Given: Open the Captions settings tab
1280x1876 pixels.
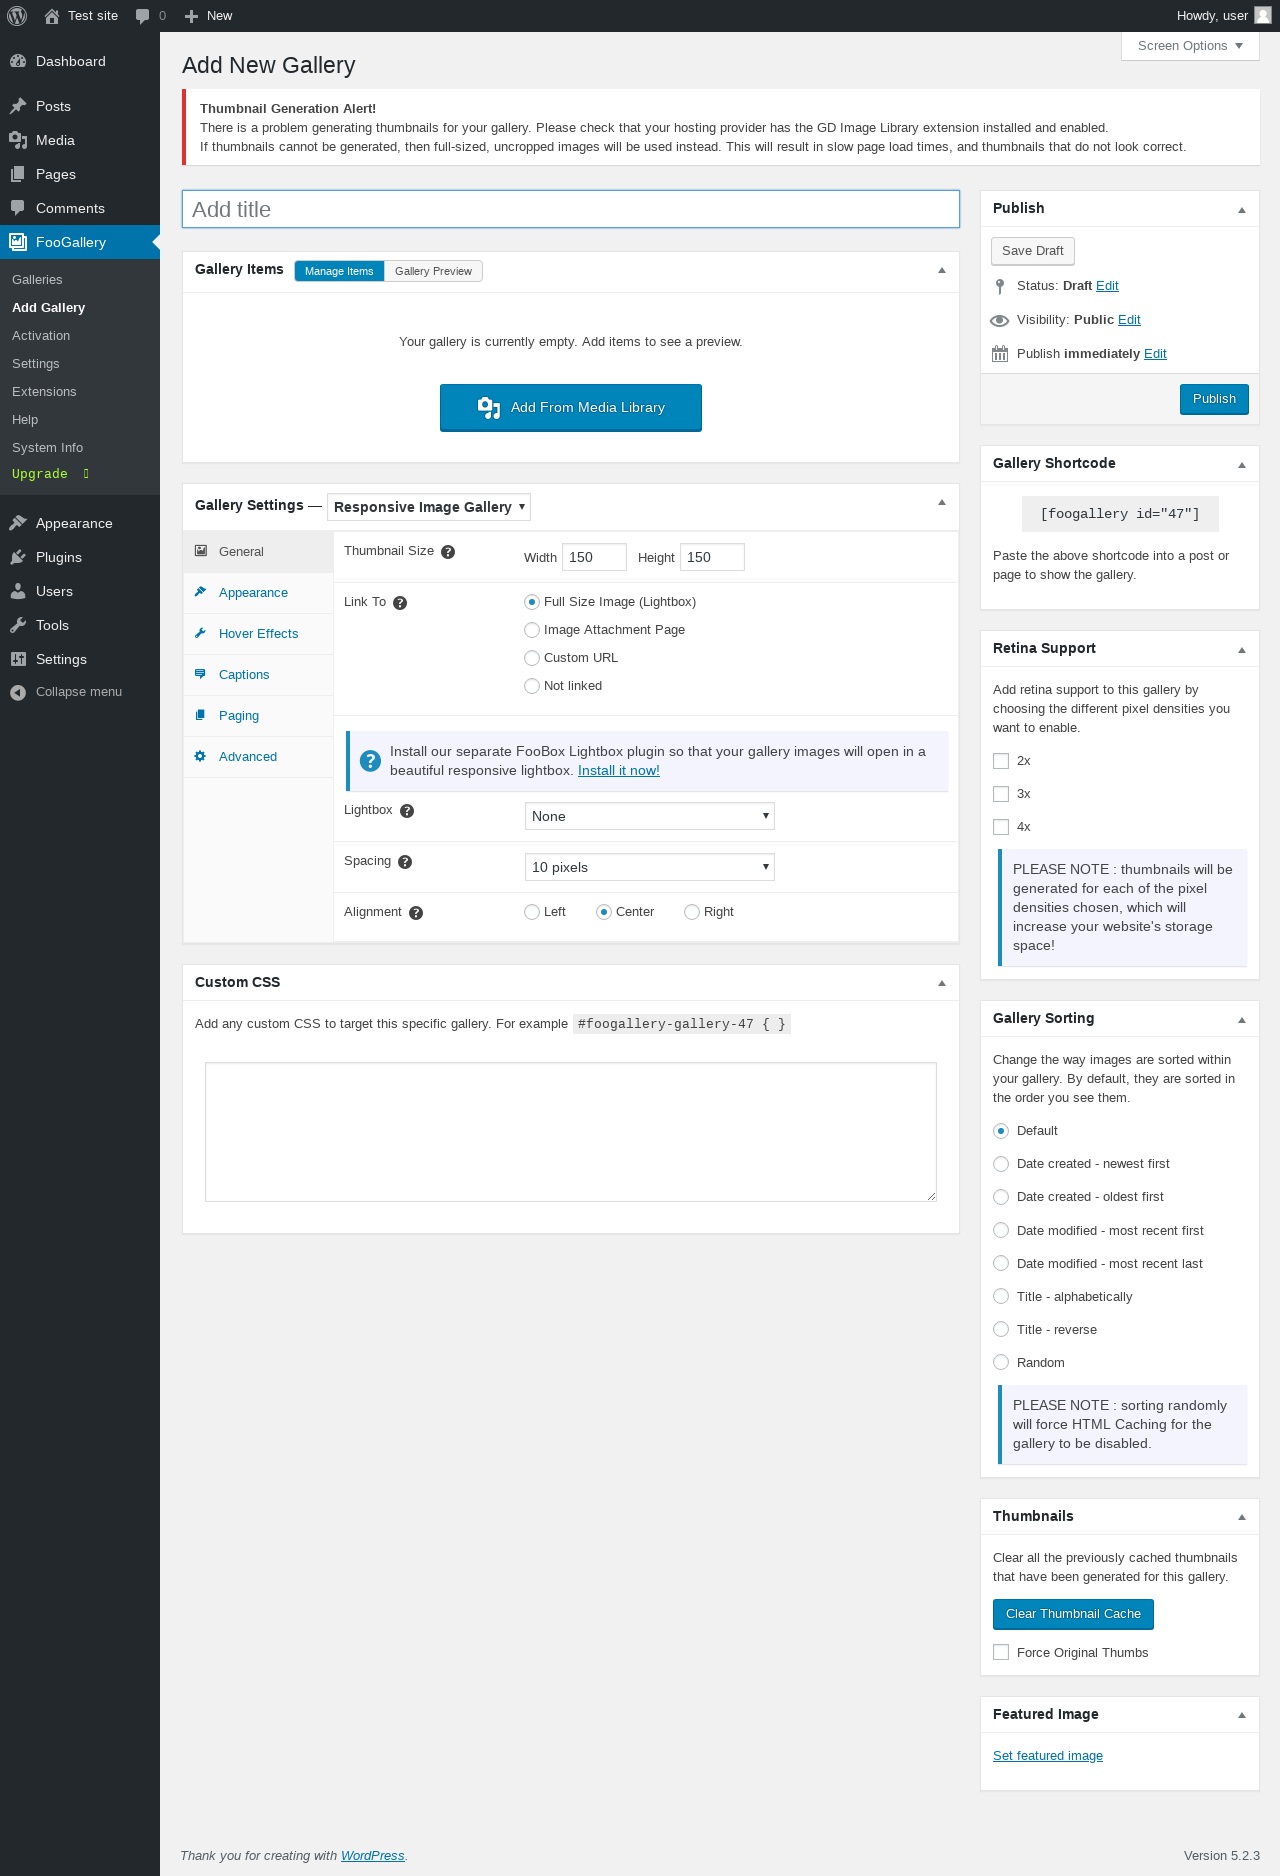Looking at the screenshot, I should 258,675.
